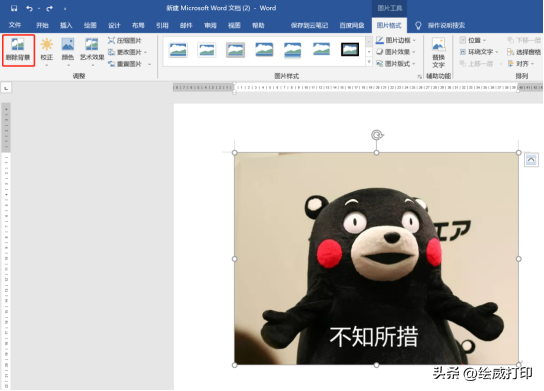Click the Undo icon
Image resolution: width=544 pixels, height=391 pixels.
pyautogui.click(x=29, y=8)
